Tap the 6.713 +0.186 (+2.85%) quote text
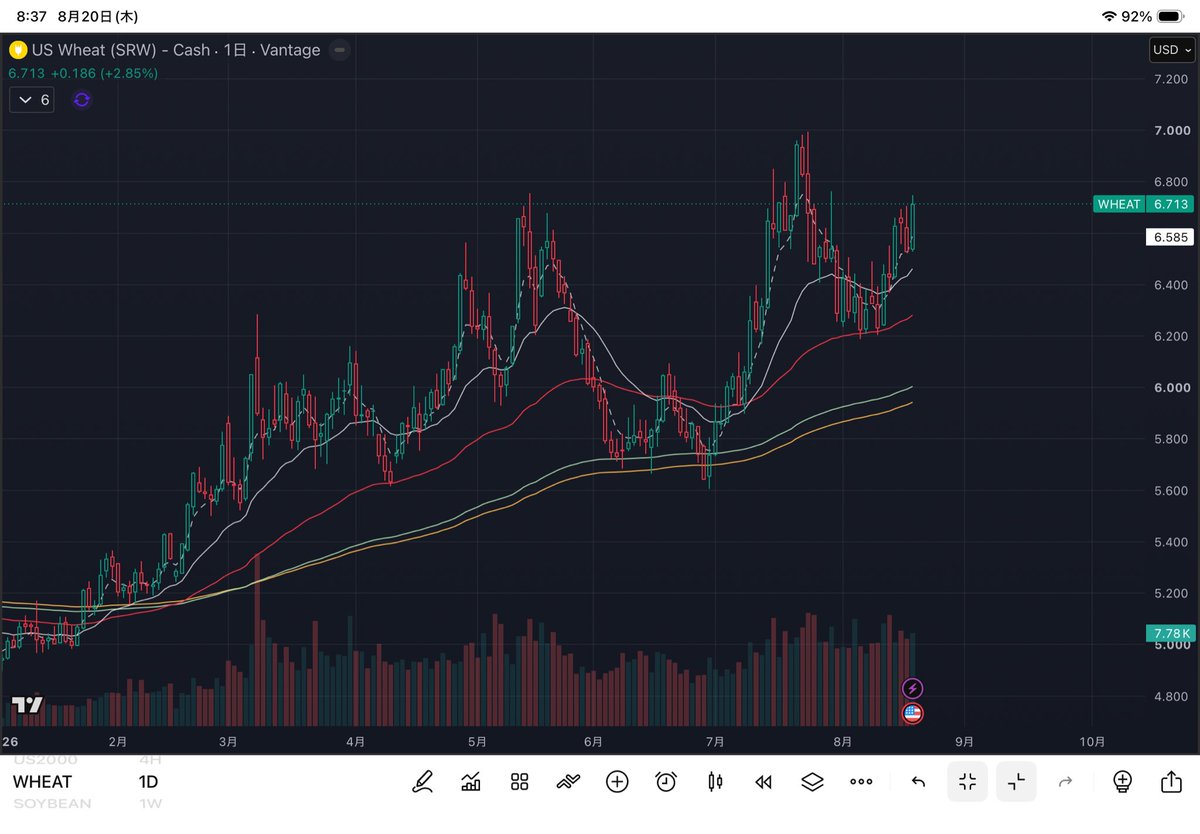This screenshot has height=834, width=1200. (x=83, y=73)
